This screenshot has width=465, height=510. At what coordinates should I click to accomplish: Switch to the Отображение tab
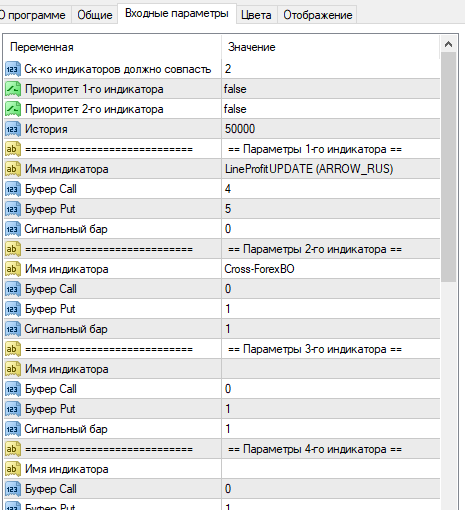coord(318,15)
